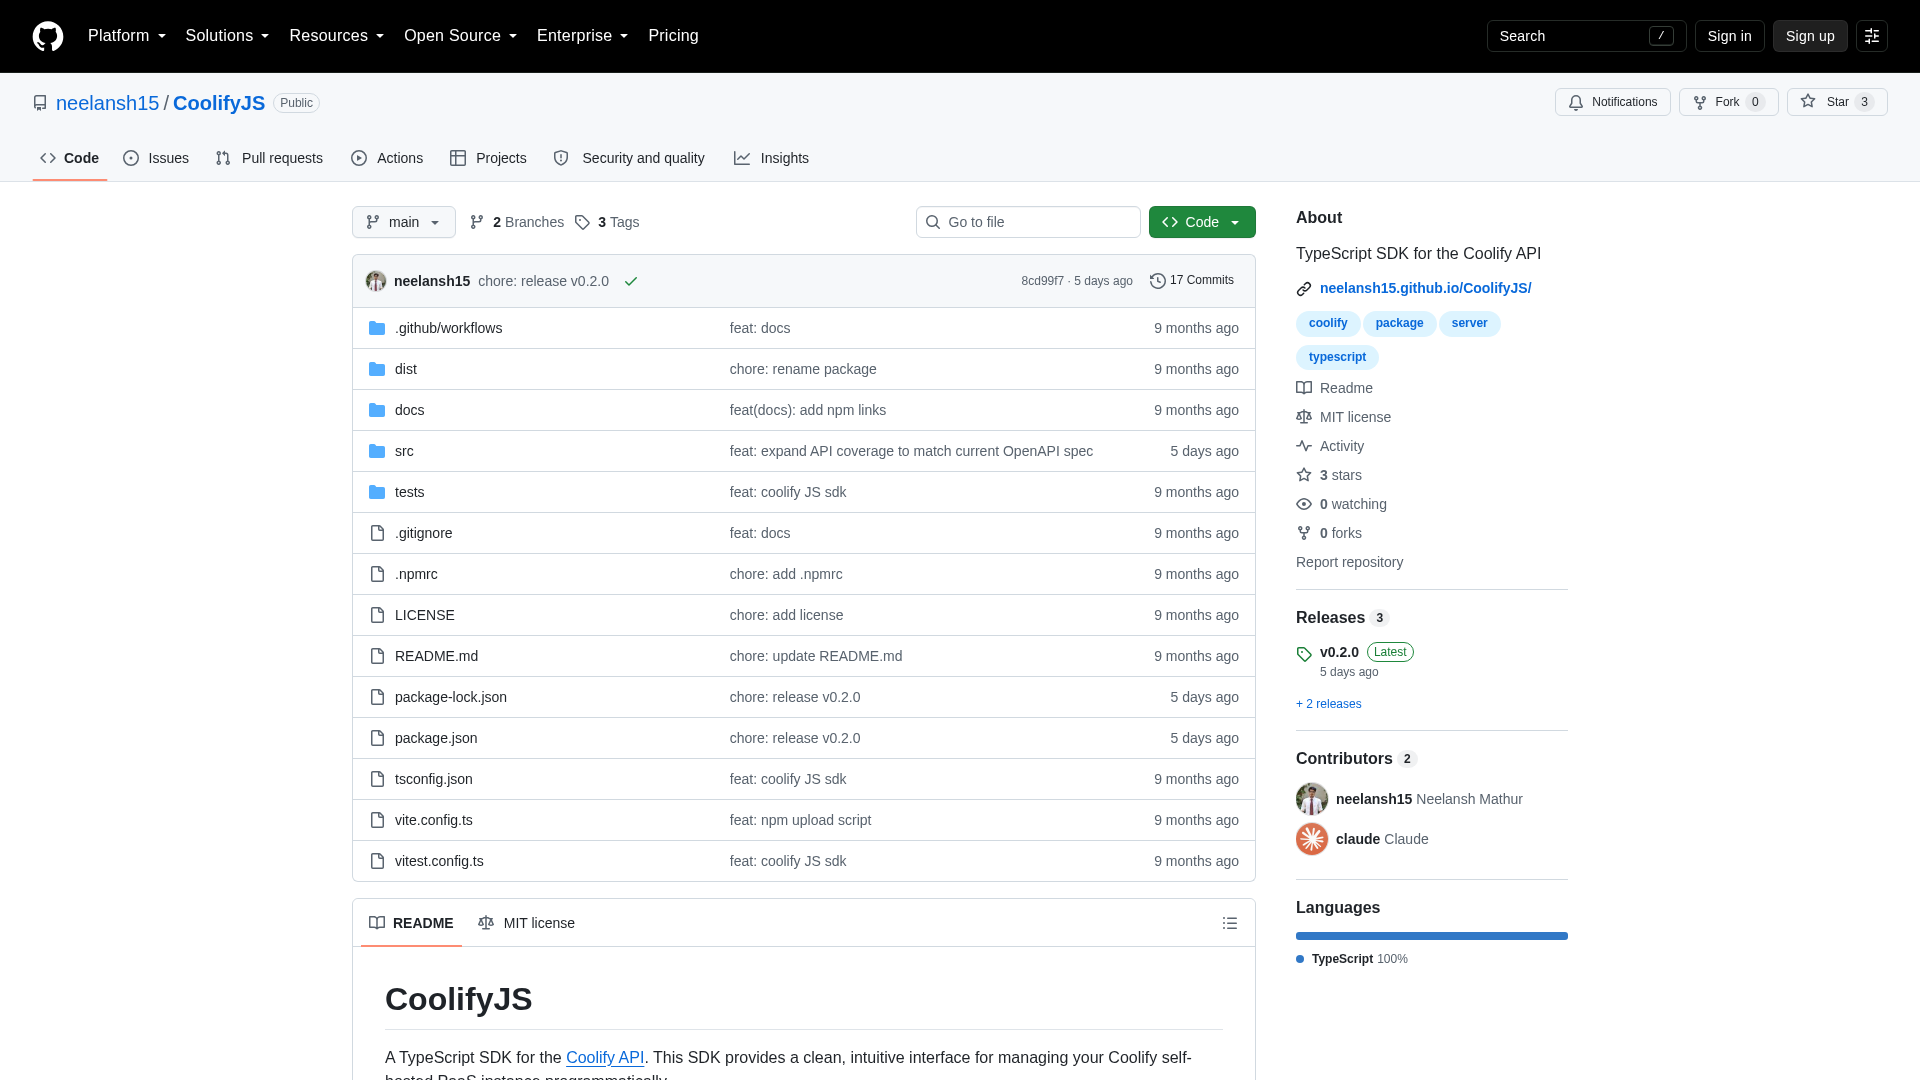Open the Insights tab
This screenshot has width=1920, height=1080.
[x=771, y=158]
